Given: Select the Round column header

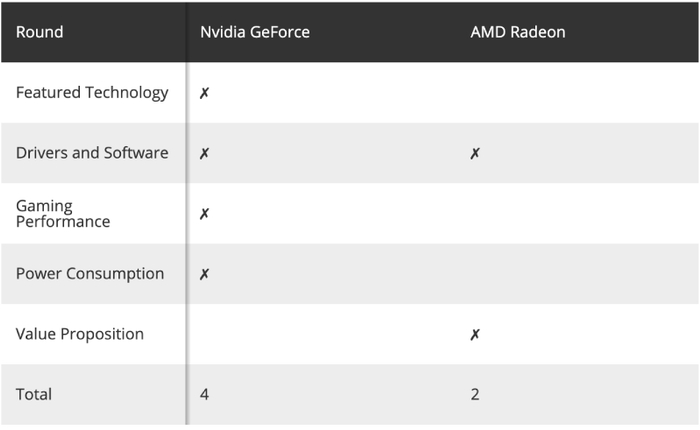Looking at the screenshot, I should (x=40, y=32).
